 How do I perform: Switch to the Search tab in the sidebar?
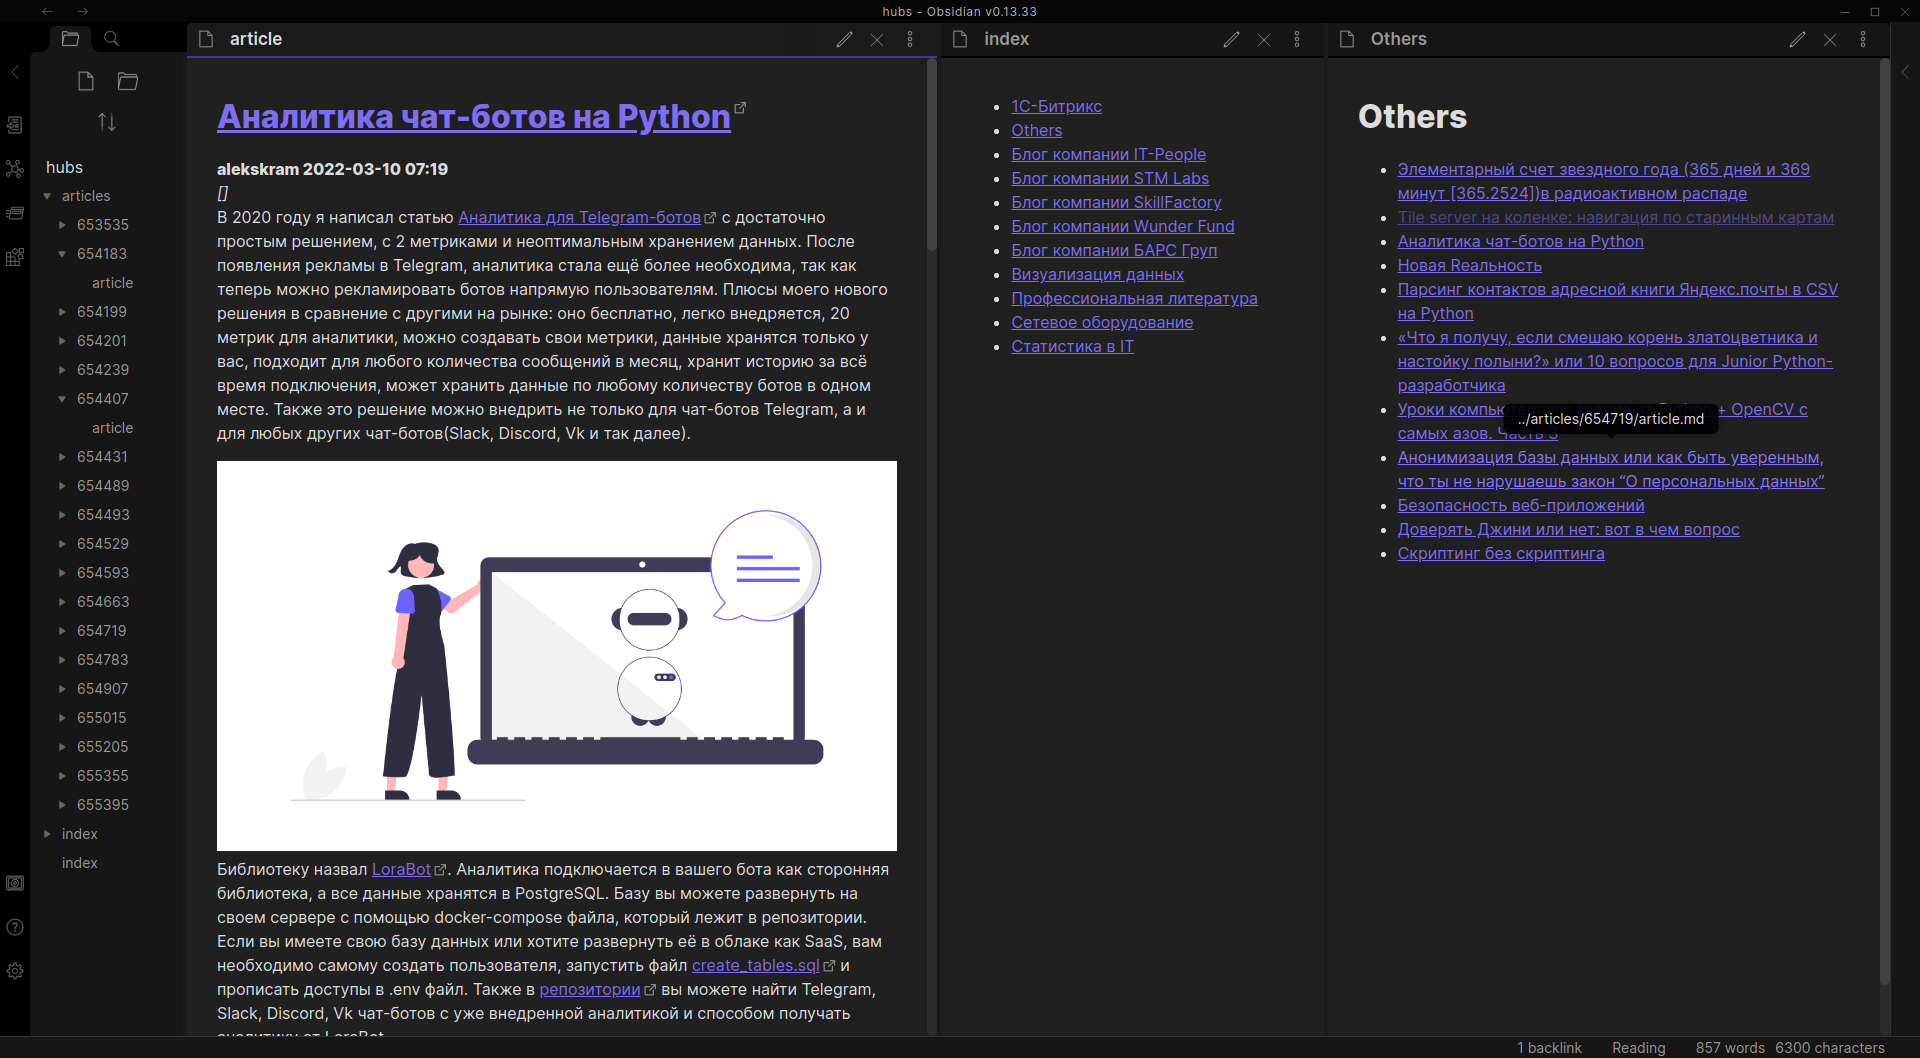[112, 39]
